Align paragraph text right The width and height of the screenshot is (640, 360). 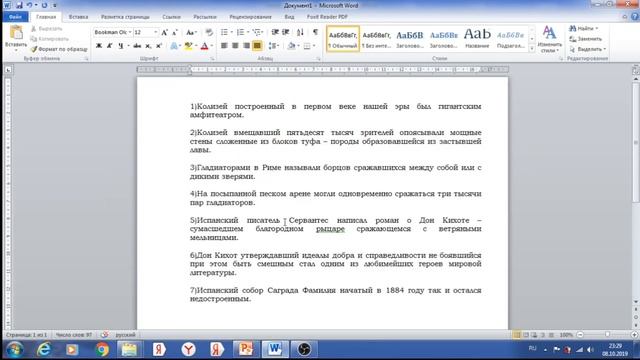coord(246,46)
